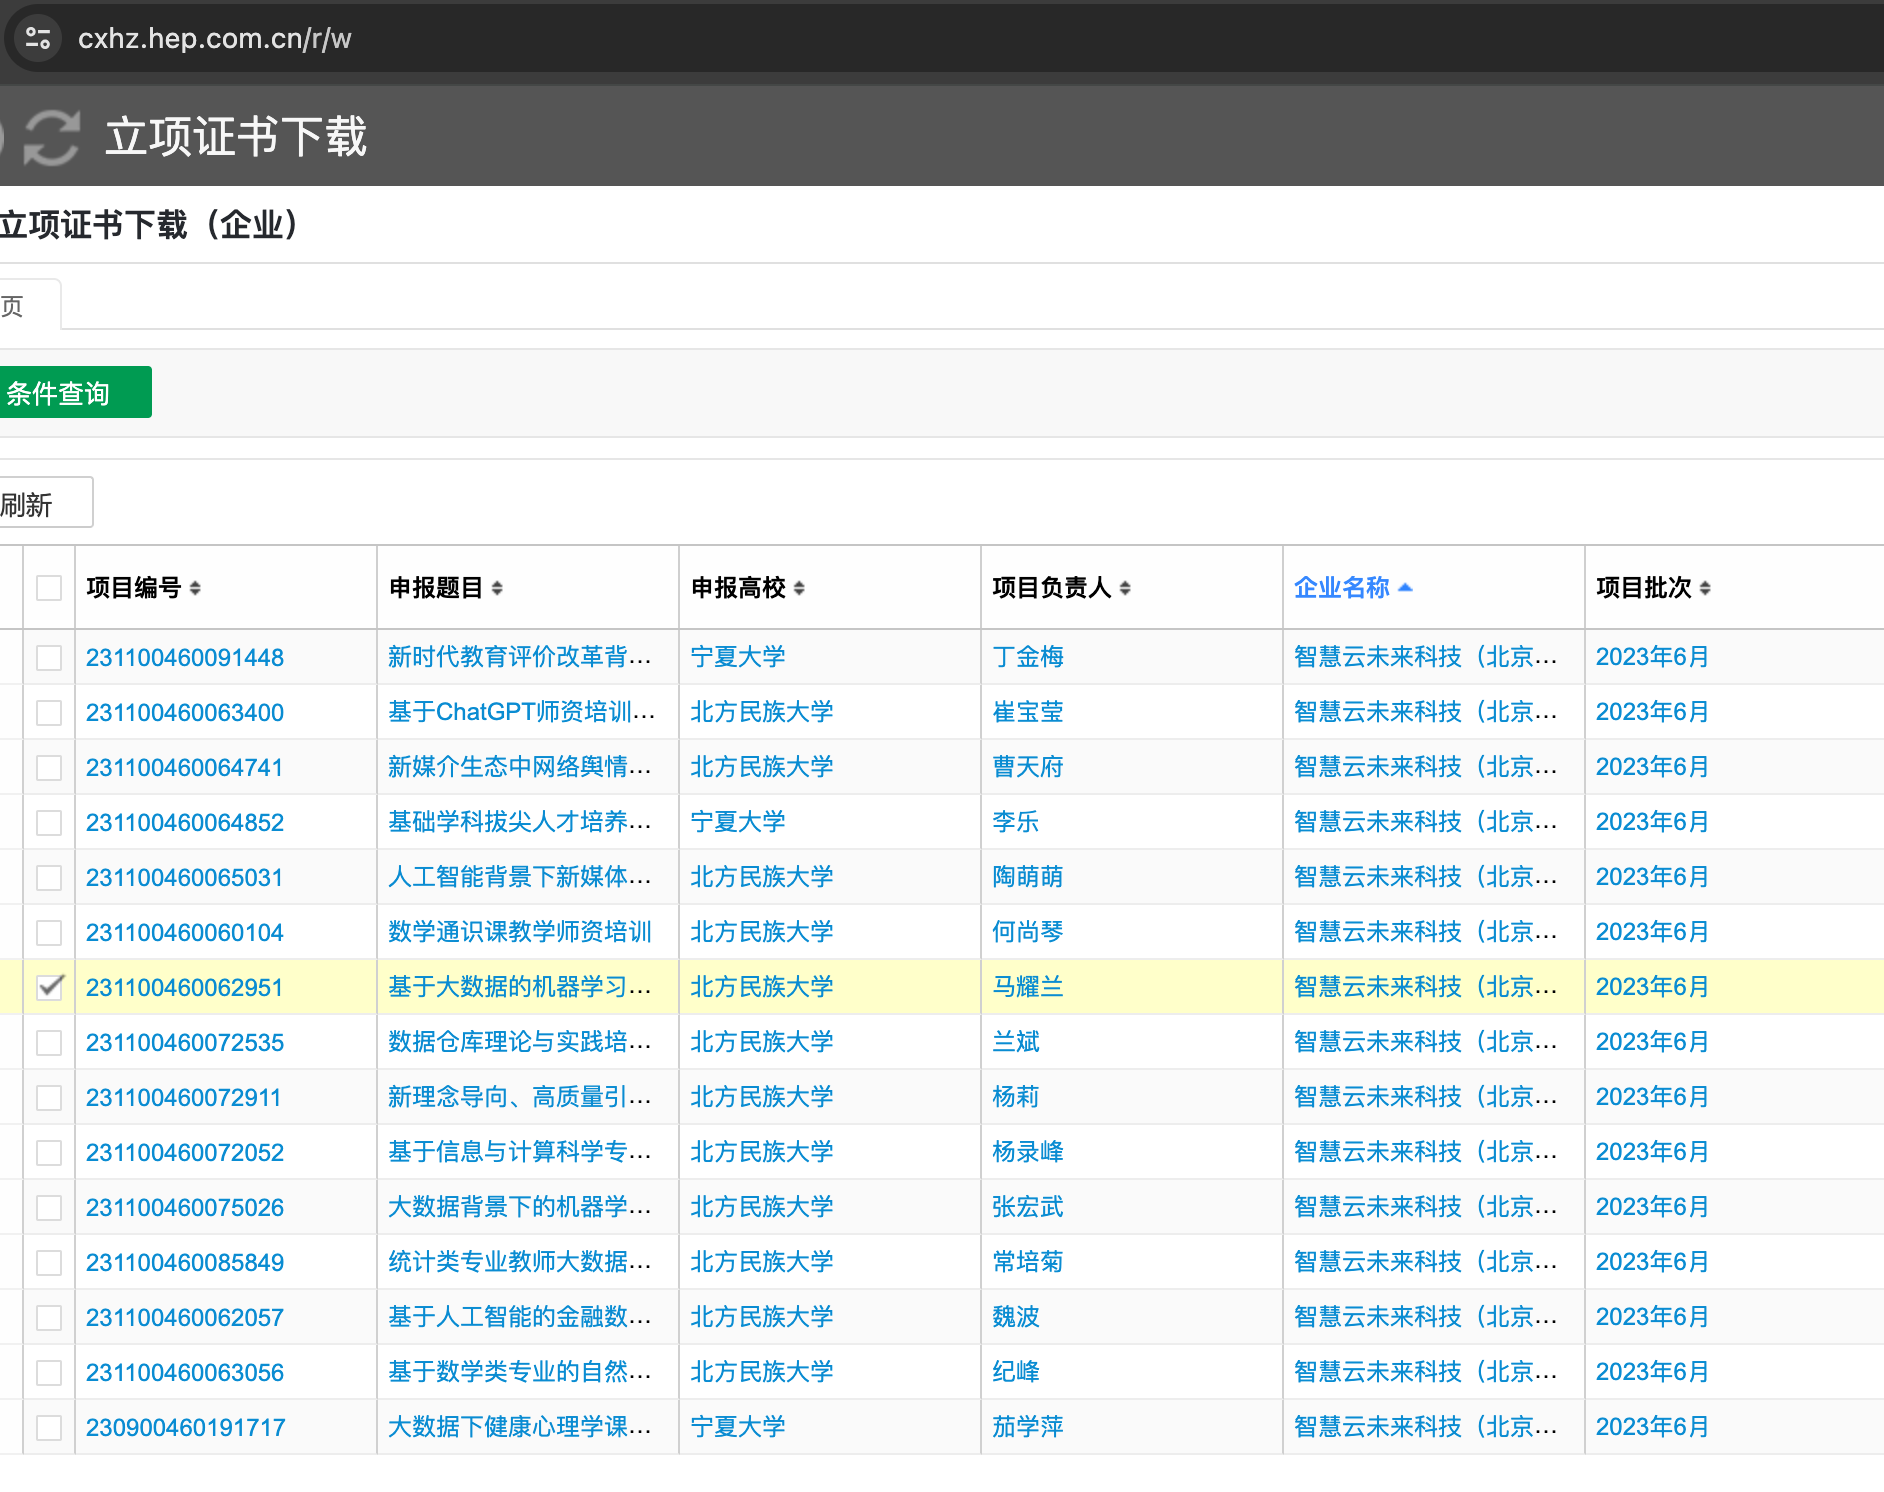This screenshot has height=1492, width=1884.
Task: Click project leader 魏波
Action: 1016,1317
